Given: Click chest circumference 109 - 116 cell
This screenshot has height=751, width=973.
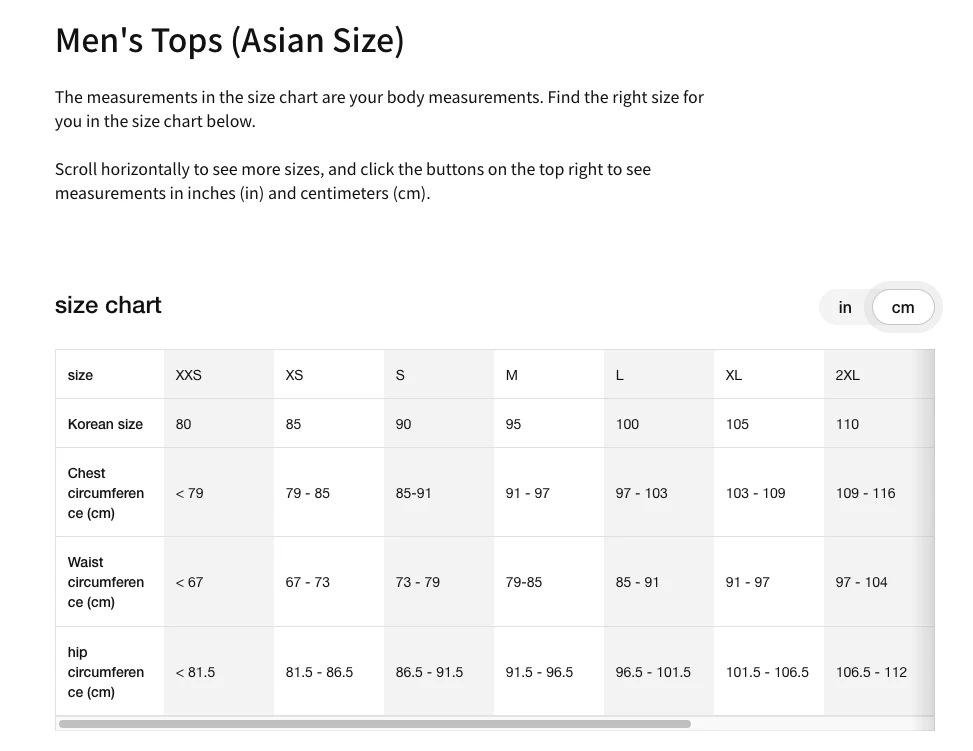Looking at the screenshot, I should click(865, 493).
